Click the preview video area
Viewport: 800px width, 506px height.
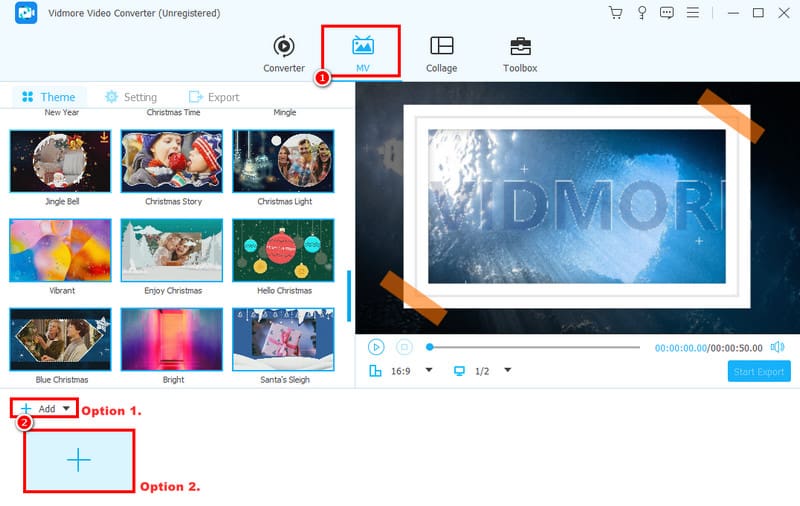click(x=577, y=207)
